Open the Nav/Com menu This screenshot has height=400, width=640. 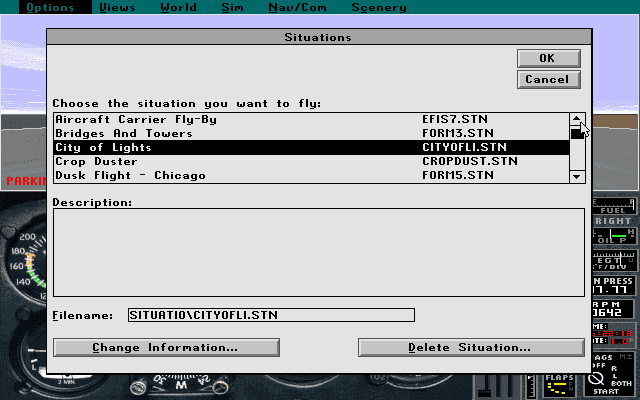tap(295, 7)
